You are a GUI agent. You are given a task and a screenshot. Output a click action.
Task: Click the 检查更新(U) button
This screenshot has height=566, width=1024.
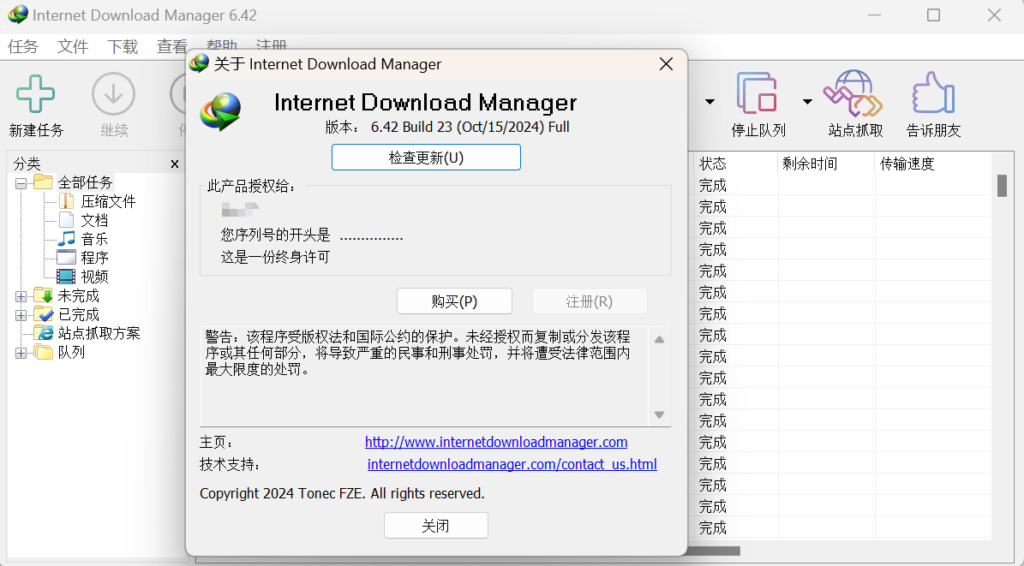[x=426, y=158]
